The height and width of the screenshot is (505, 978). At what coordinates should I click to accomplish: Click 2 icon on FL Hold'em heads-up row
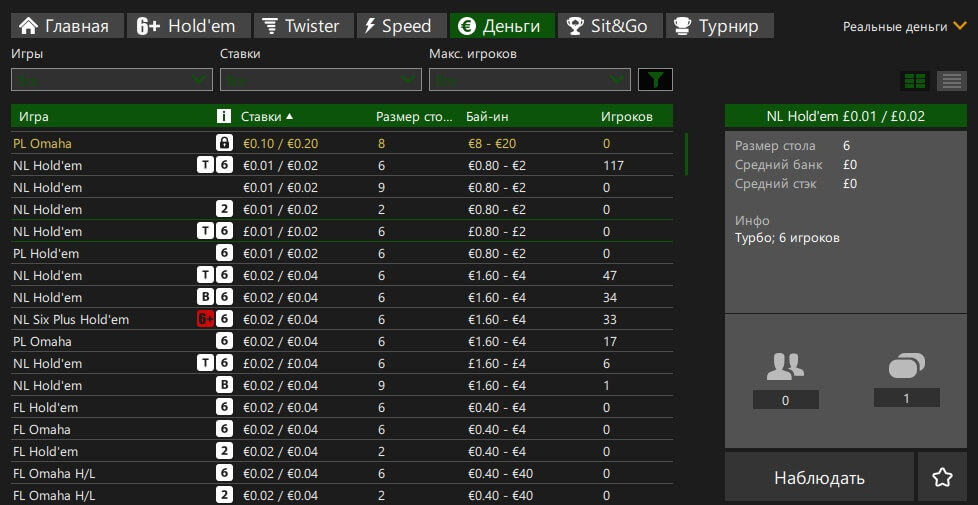tap(224, 451)
